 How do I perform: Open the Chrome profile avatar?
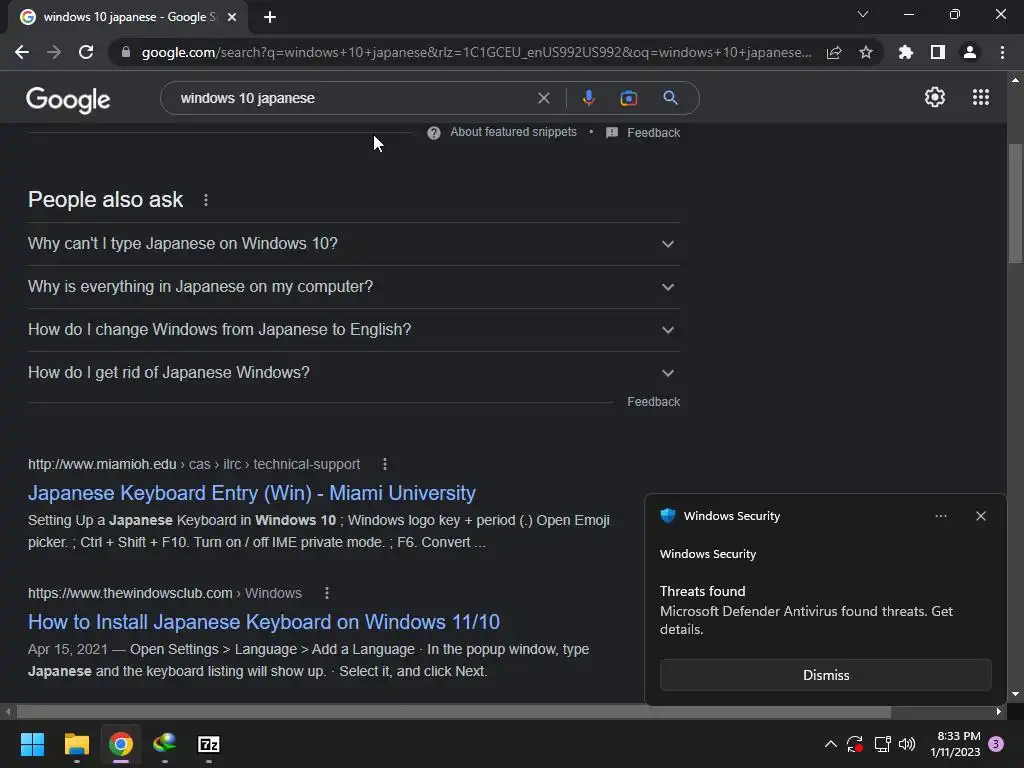click(970, 52)
